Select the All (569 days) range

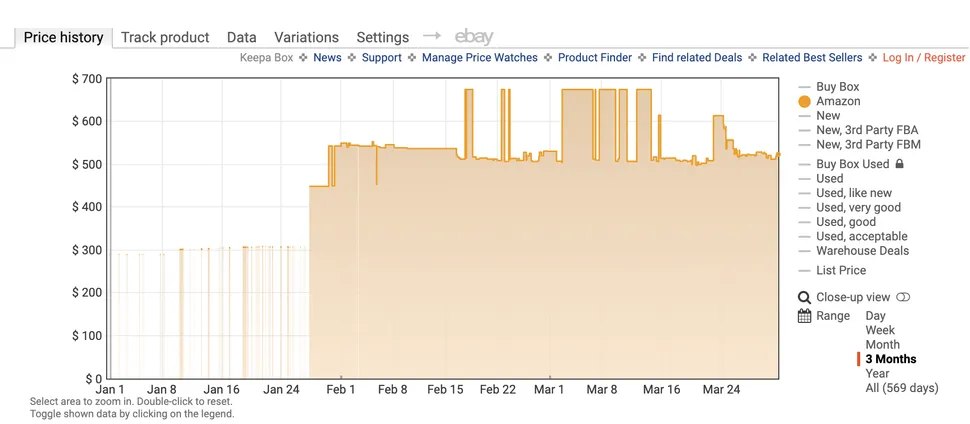(x=903, y=388)
